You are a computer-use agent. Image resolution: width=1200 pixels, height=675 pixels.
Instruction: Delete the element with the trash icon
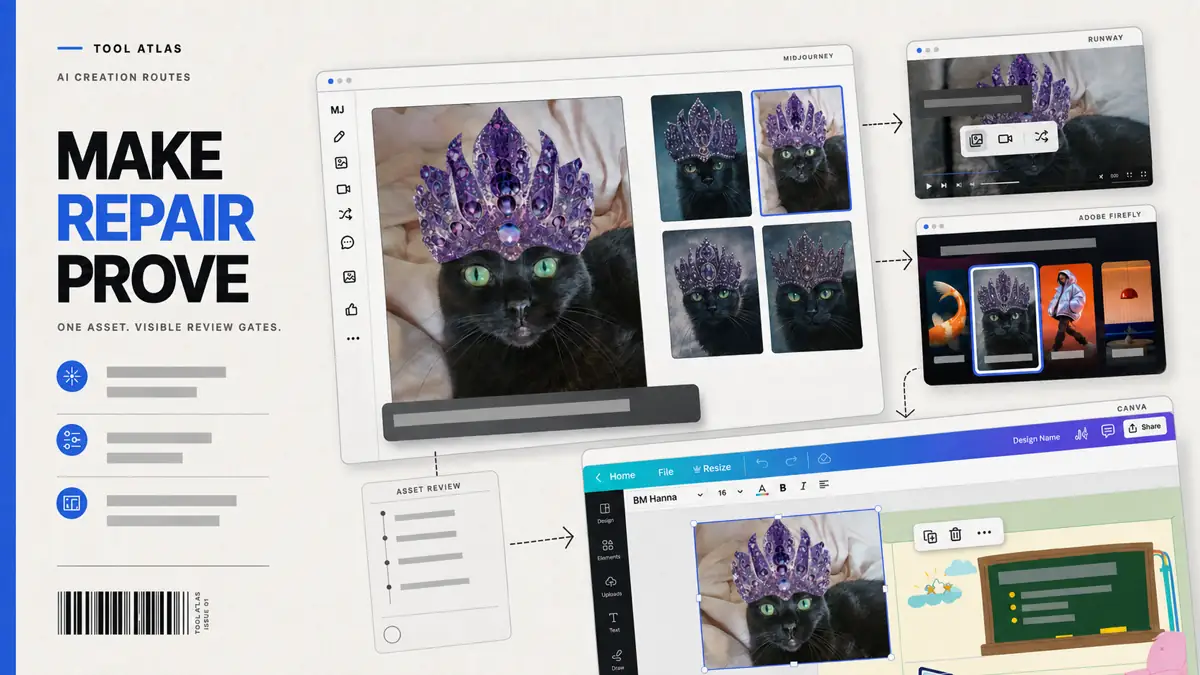click(x=955, y=535)
